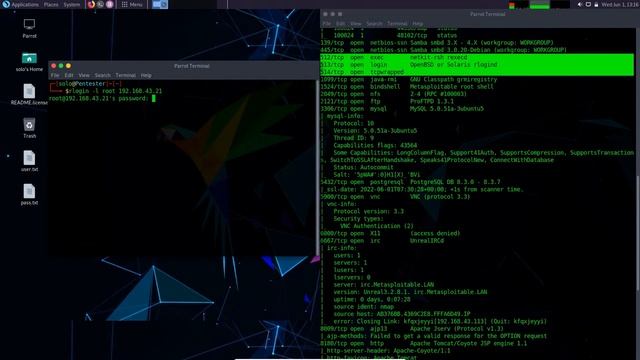Click the second launcher icon after Firefox

(x=100, y=4)
